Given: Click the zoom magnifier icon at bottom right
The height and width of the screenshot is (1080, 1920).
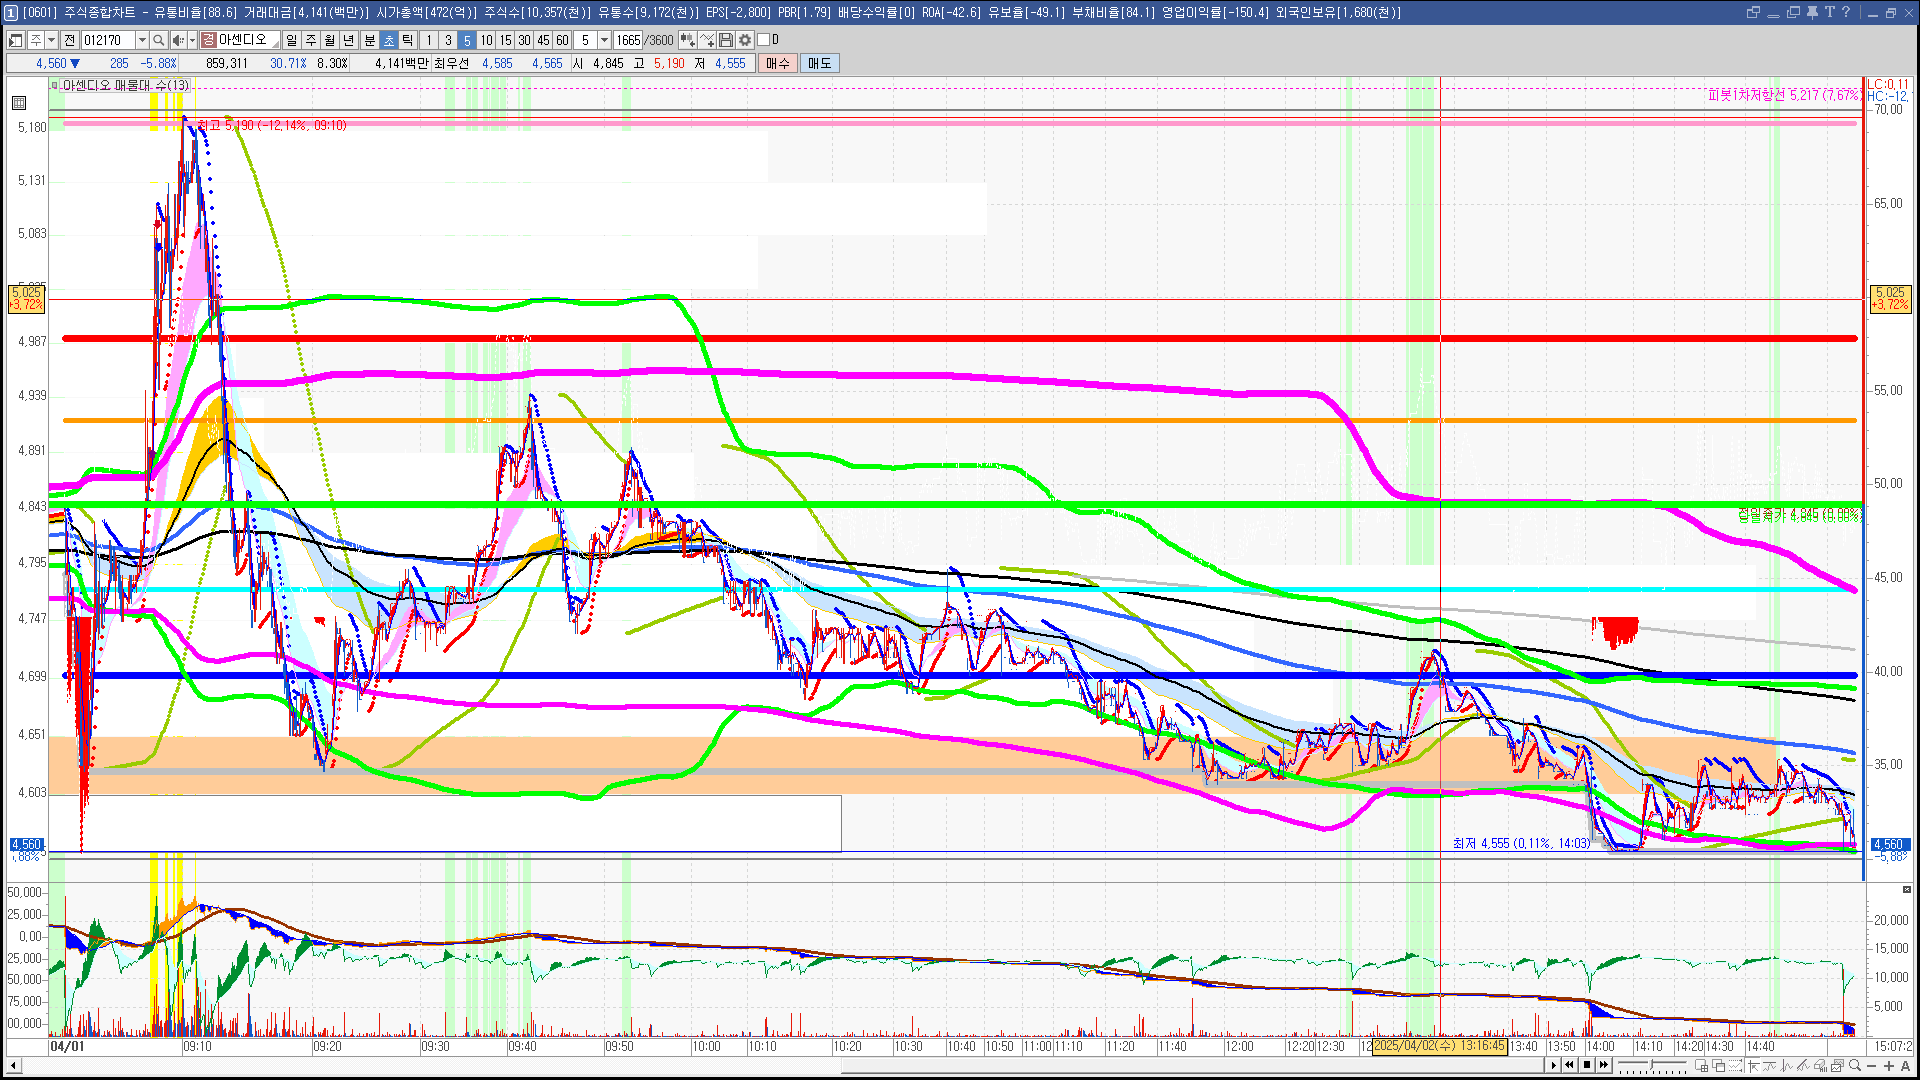Looking at the screenshot, I should click(1855, 1065).
